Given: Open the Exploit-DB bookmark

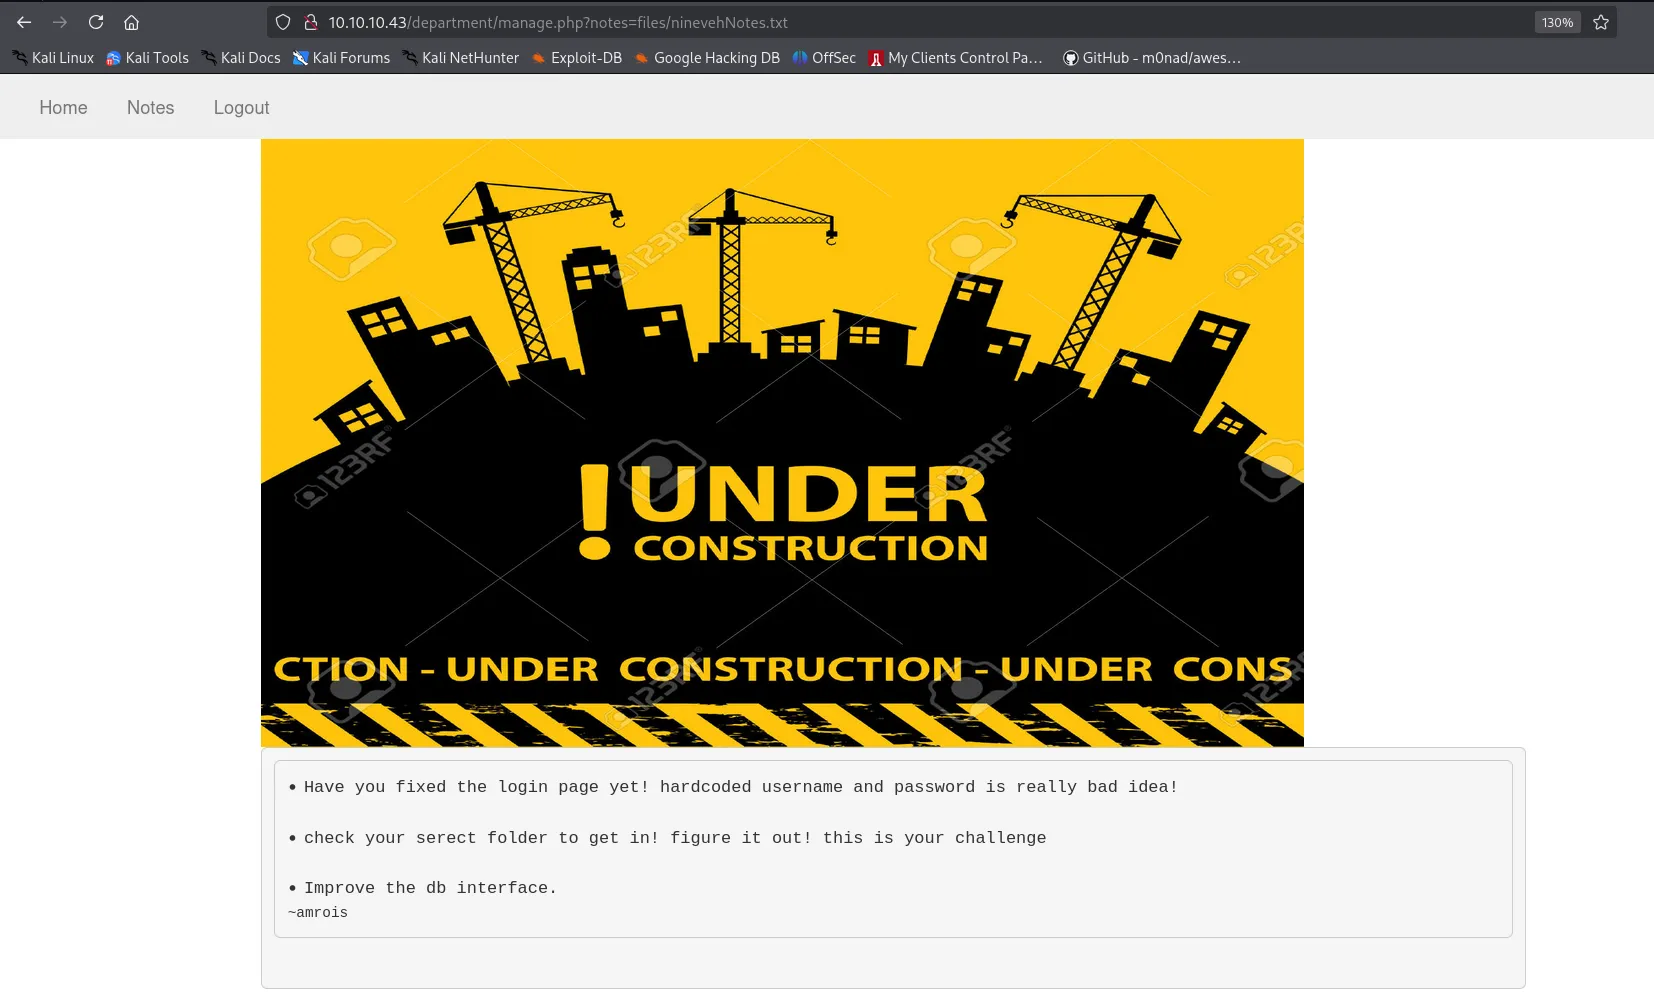Looking at the screenshot, I should coord(577,58).
